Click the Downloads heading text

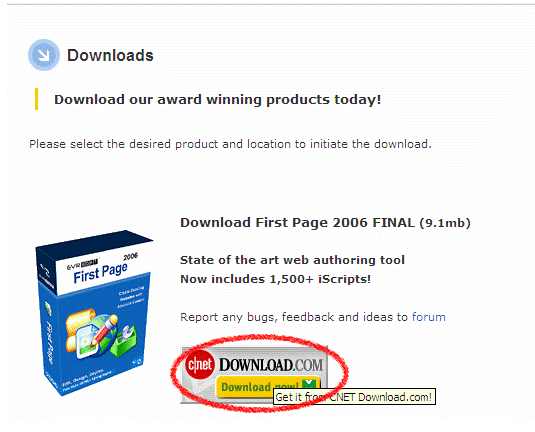coord(110,55)
